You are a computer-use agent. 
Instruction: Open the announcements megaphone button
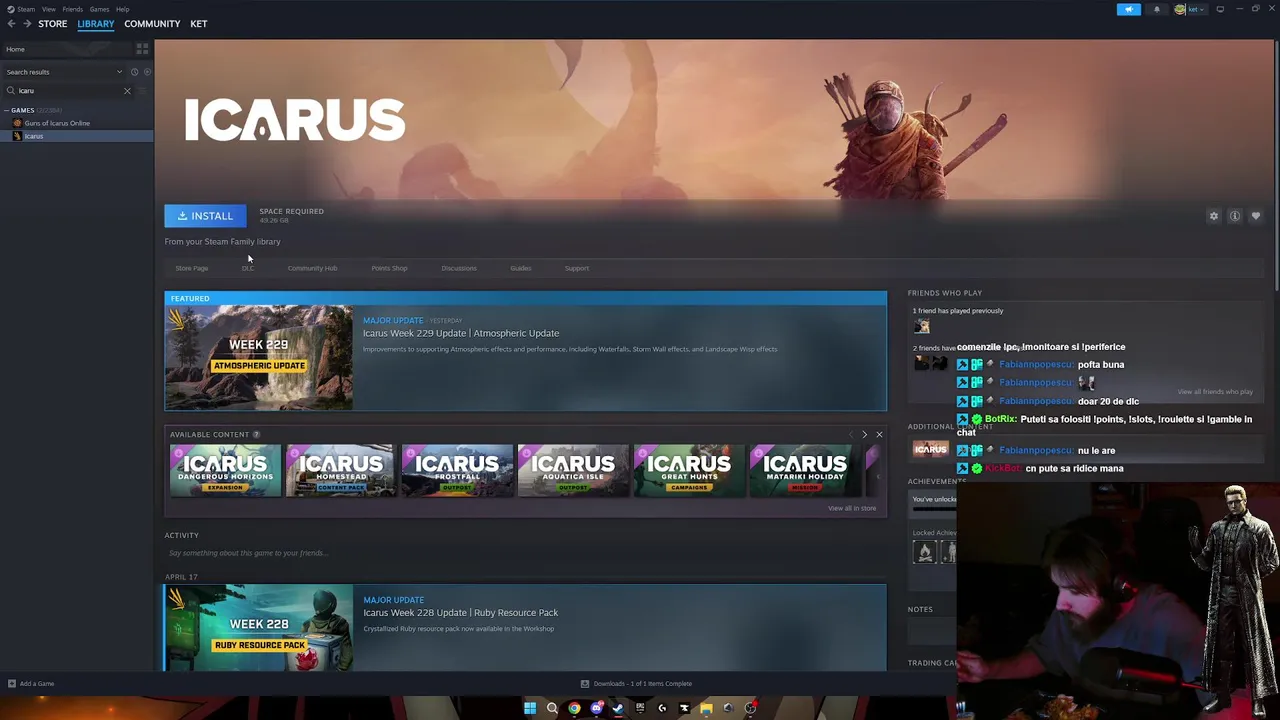pyautogui.click(x=1128, y=9)
